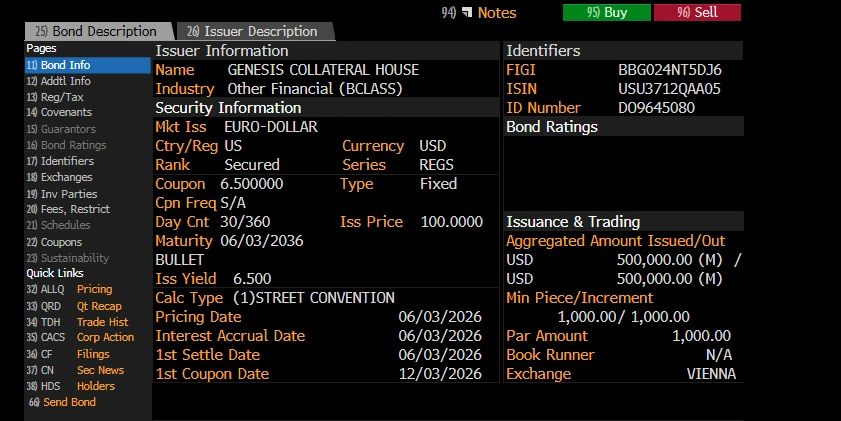Viewport: 841px width, 421px height.
Task: Open the Exchanges page
Action: pyautogui.click(x=59, y=177)
